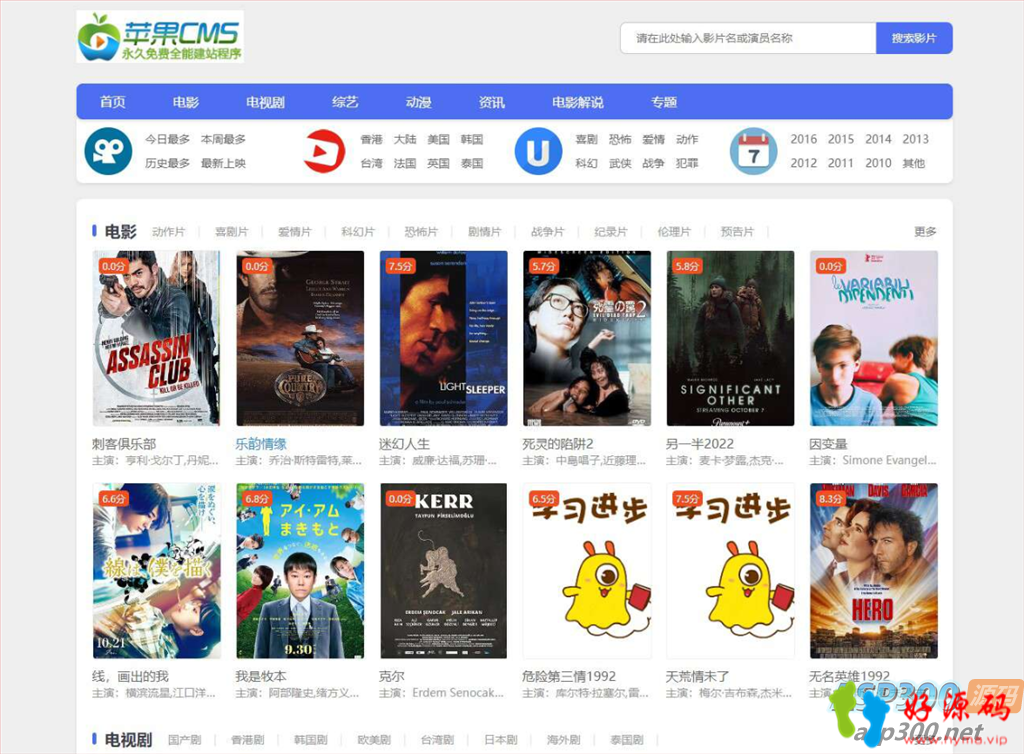Filter by genre 恐怖

coord(620,139)
